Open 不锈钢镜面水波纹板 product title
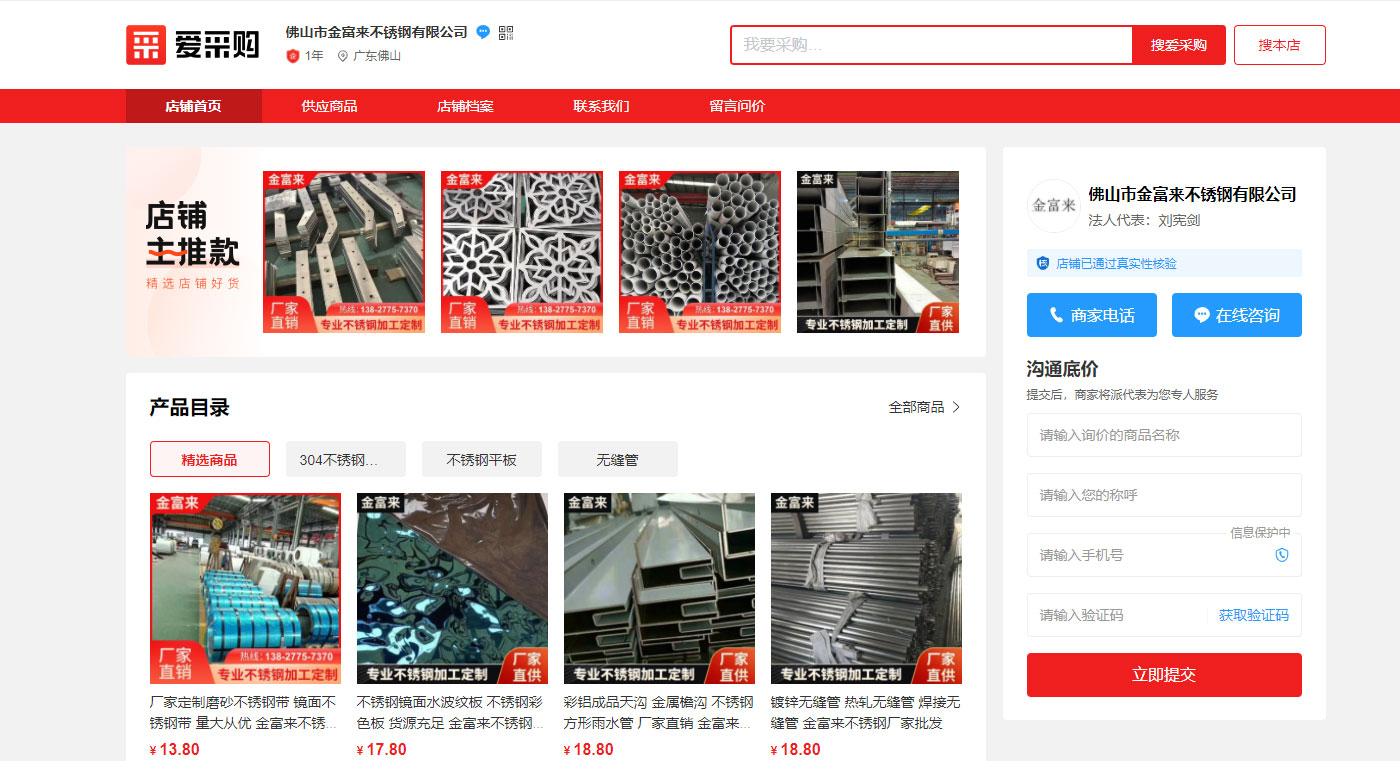The width and height of the screenshot is (1400, 761). [452, 712]
